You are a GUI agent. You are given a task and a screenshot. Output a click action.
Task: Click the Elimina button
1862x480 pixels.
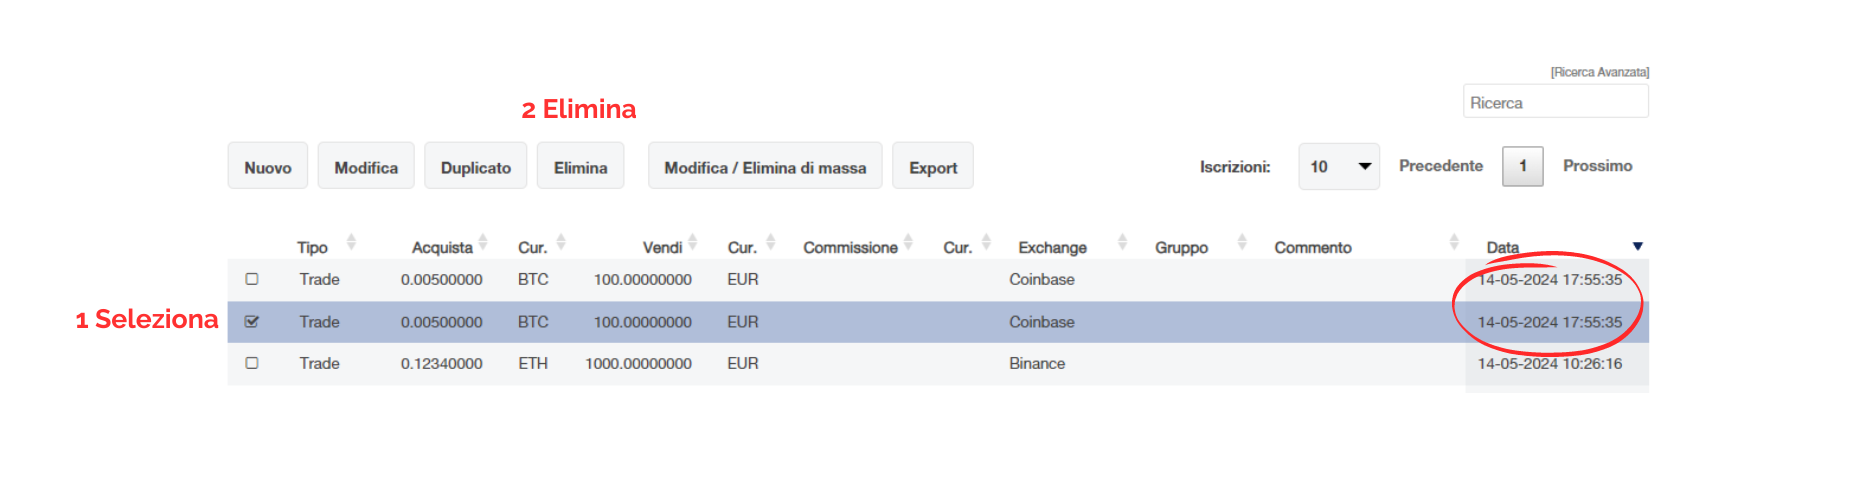point(580,167)
